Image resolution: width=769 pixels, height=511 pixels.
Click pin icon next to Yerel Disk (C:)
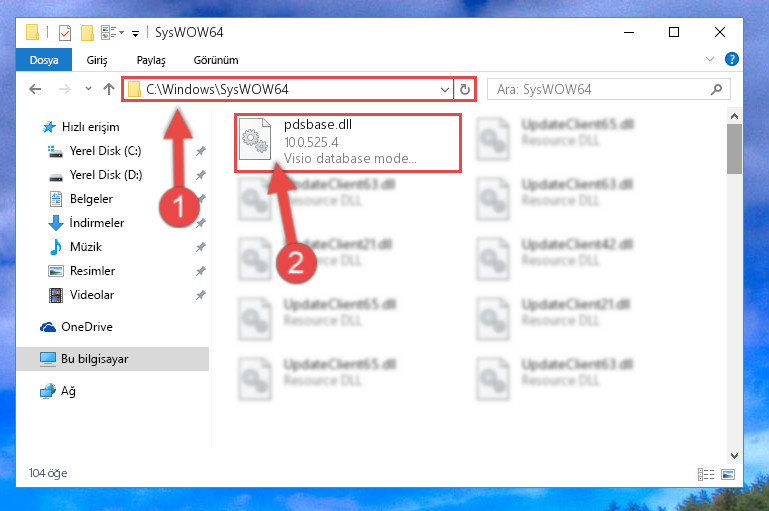point(201,151)
